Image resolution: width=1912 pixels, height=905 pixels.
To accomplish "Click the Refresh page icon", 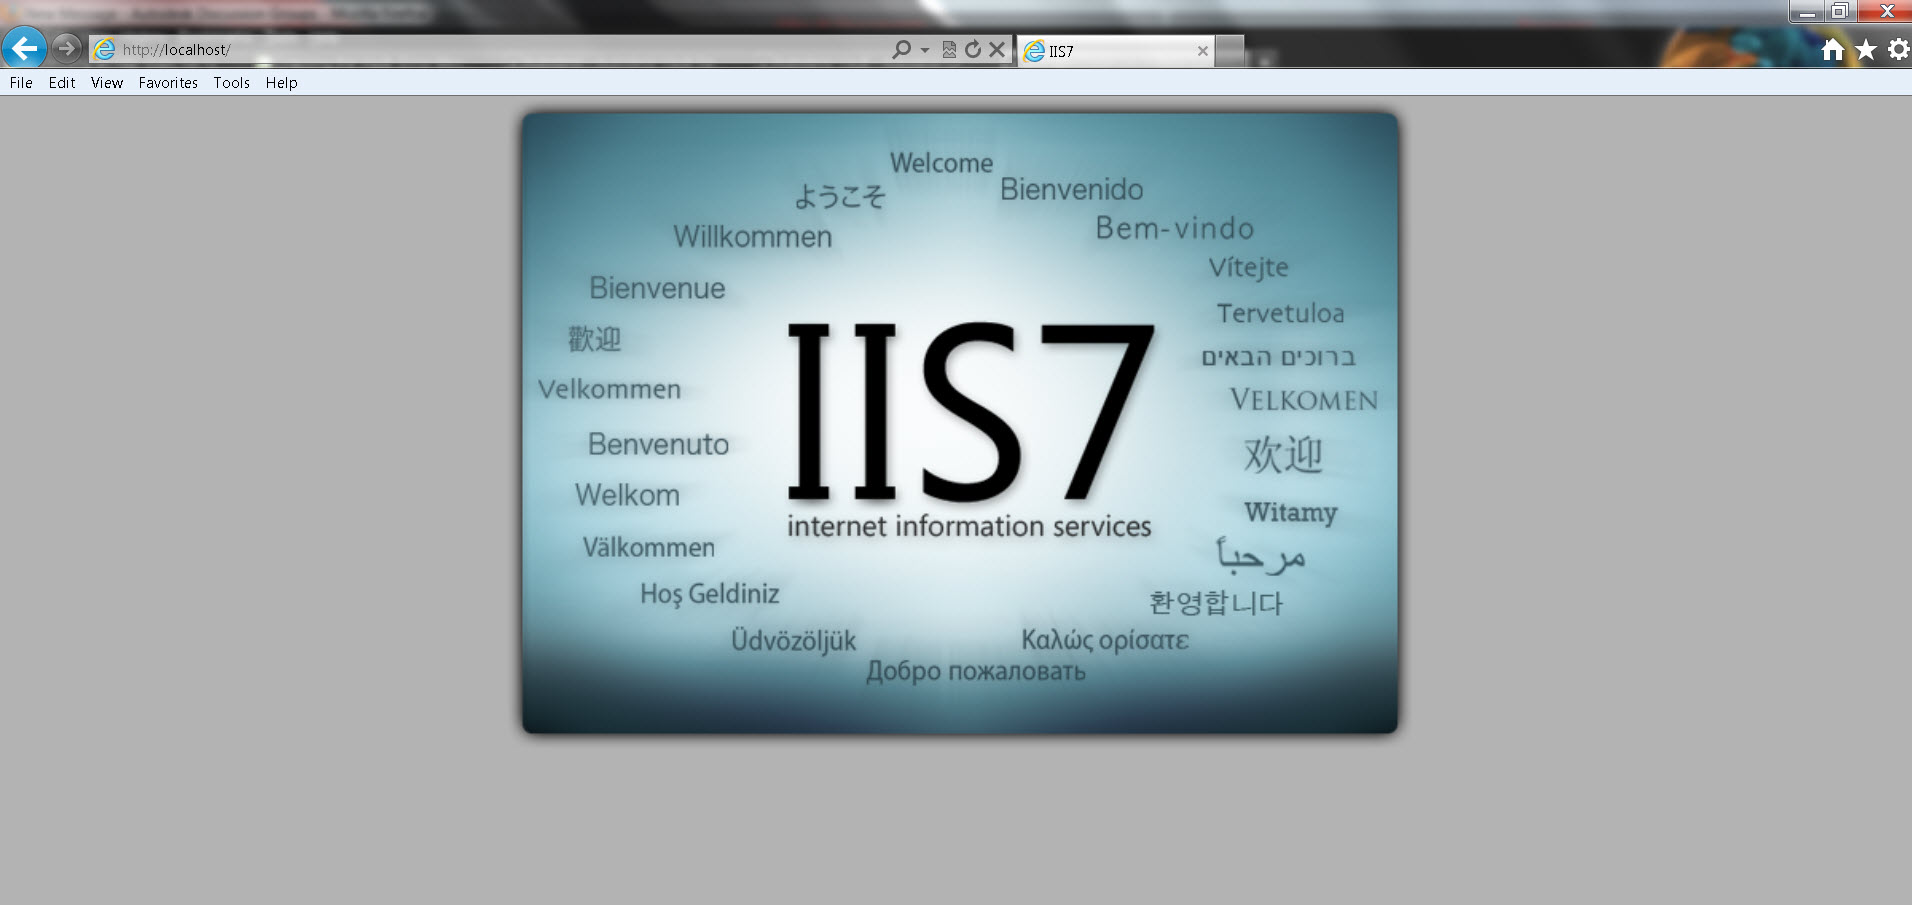I will 973,49.
